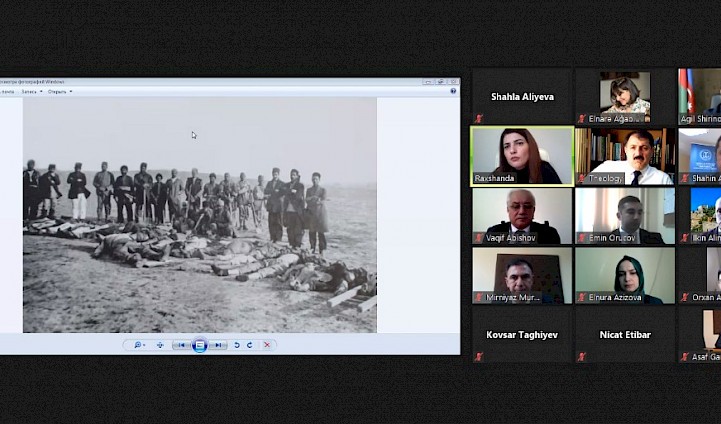Viewport: 721px width, 424px height.
Task: Go to next photo in the viewer
Action: [218, 345]
